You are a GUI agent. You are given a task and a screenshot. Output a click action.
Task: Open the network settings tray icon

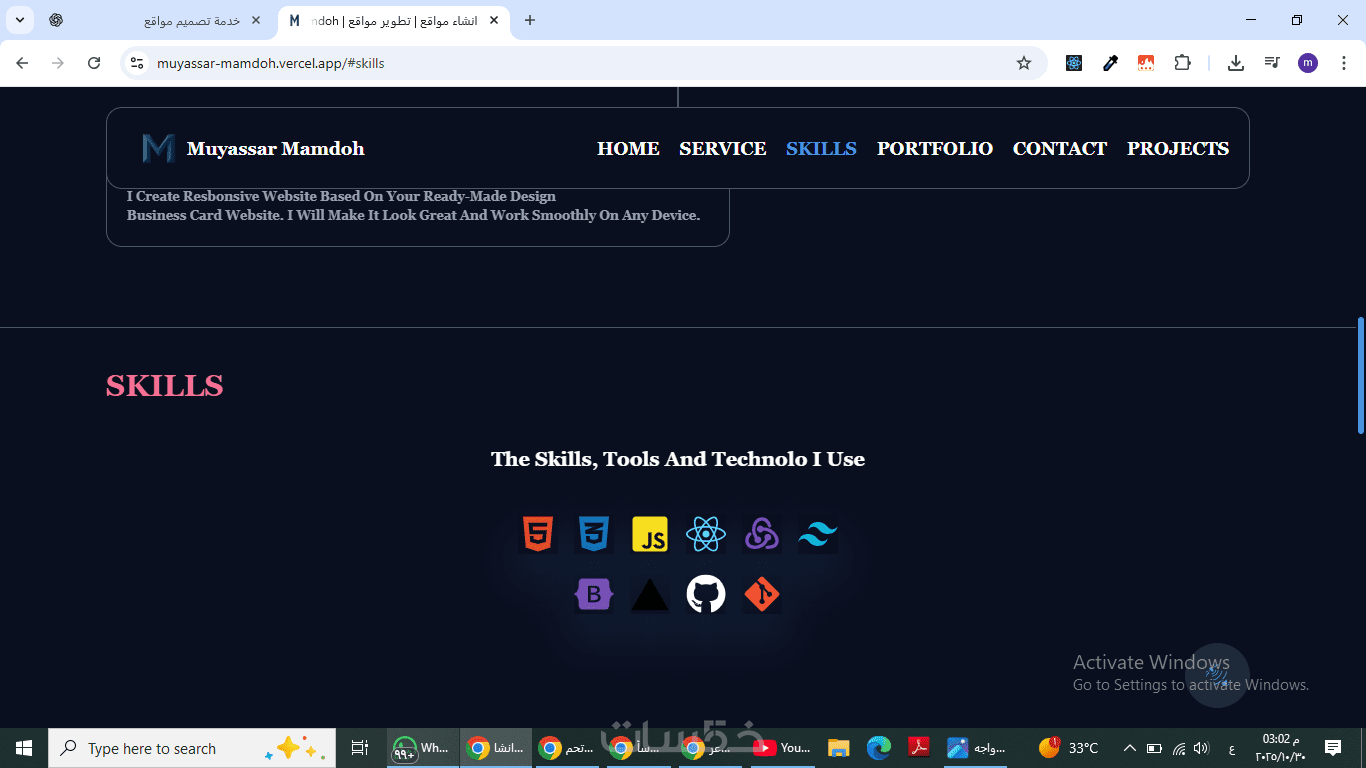coord(1179,748)
